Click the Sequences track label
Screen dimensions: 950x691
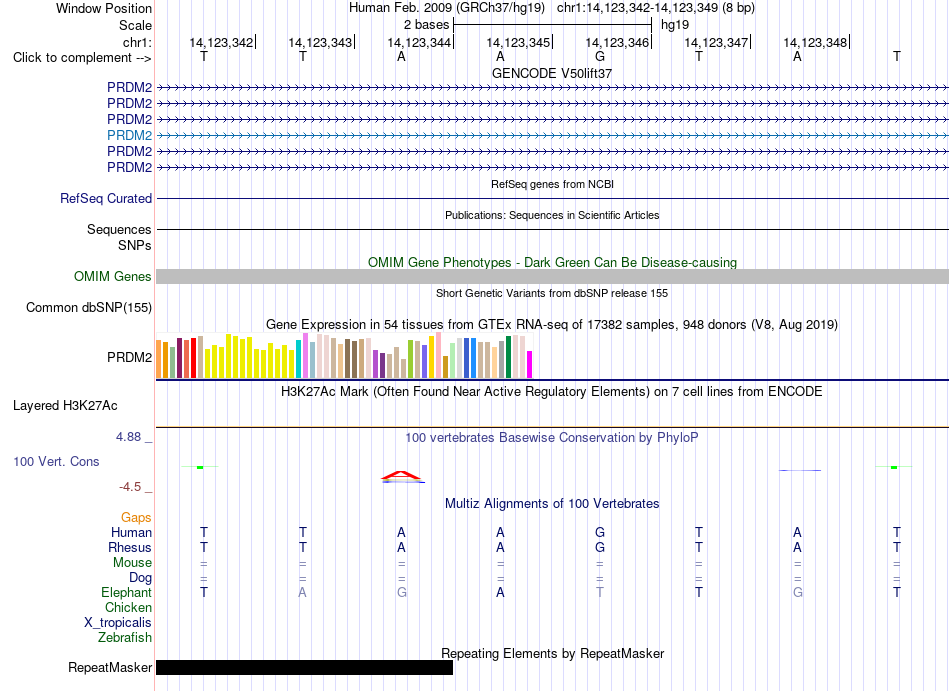[119, 230]
